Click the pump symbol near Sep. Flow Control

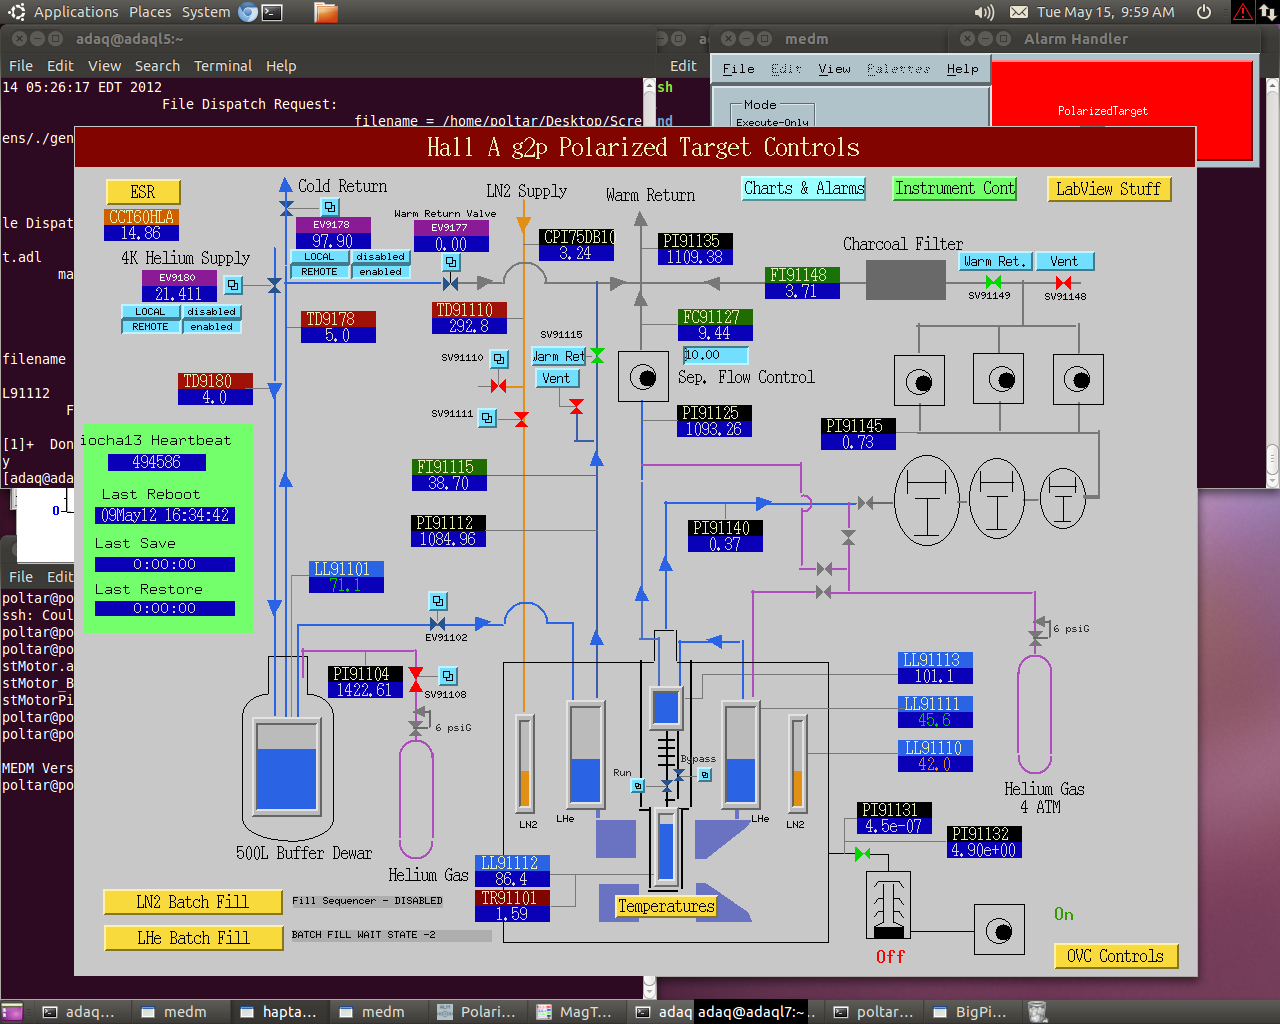click(x=643, y=377)
